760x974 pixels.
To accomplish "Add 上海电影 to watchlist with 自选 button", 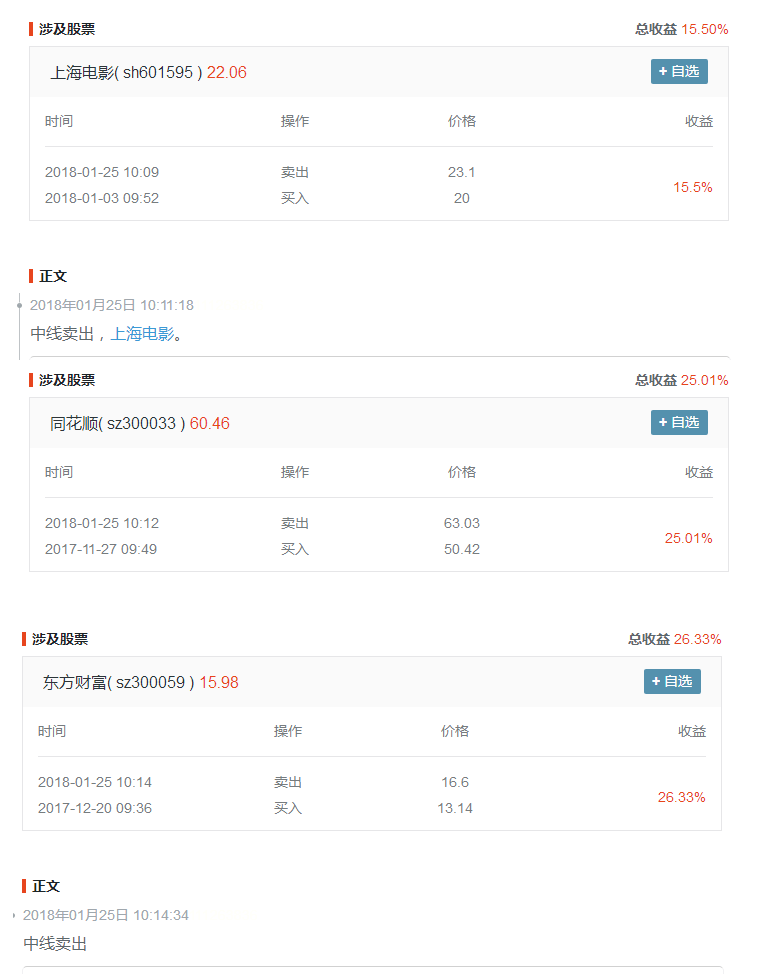I will (679, 71).
